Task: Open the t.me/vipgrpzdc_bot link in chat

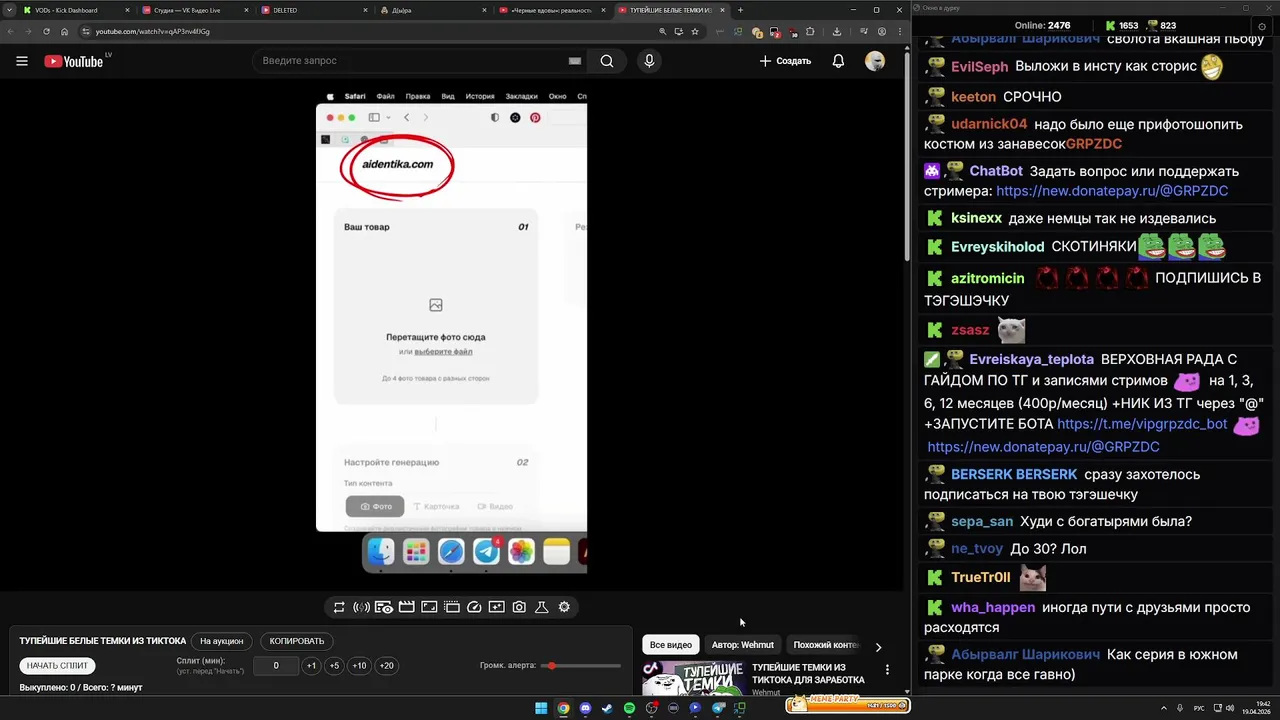Action: [1142, 424]
